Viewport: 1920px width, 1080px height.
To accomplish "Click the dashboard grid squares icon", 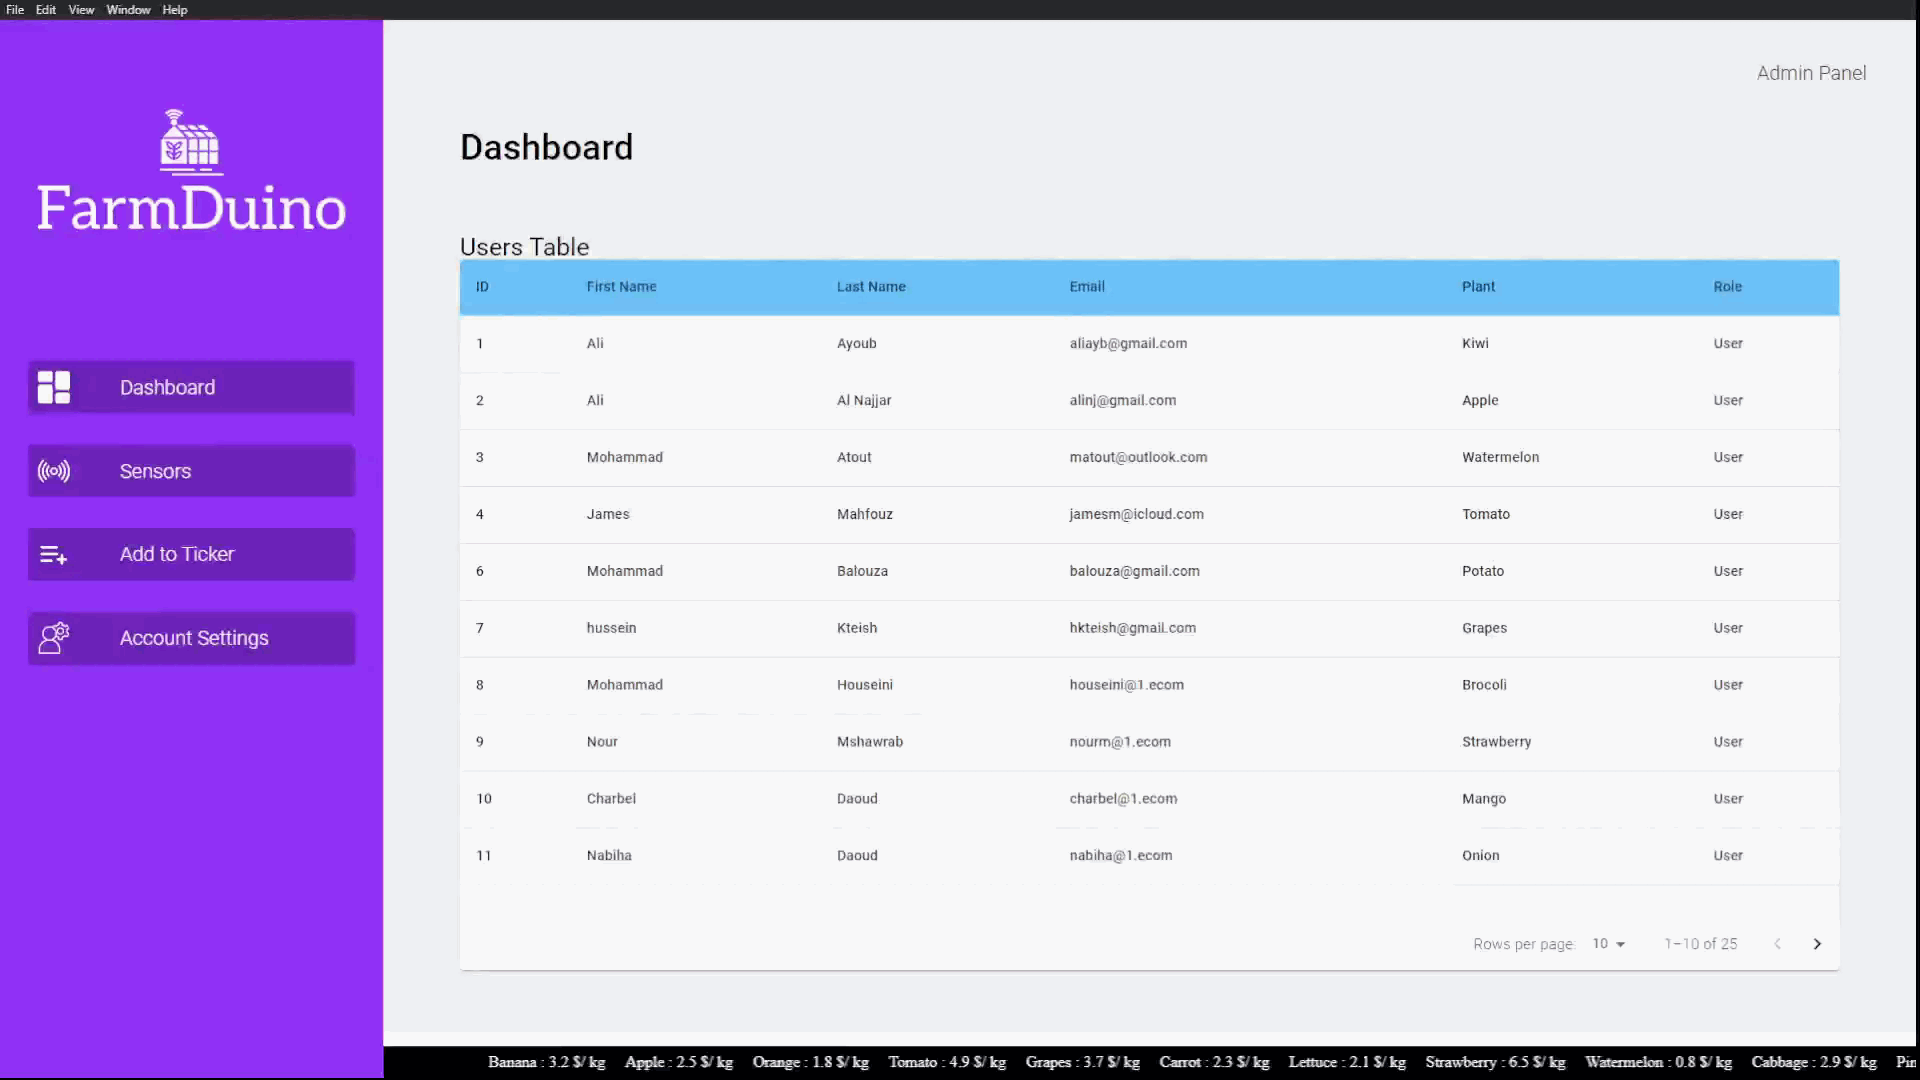I will click(x=53, y=386).
